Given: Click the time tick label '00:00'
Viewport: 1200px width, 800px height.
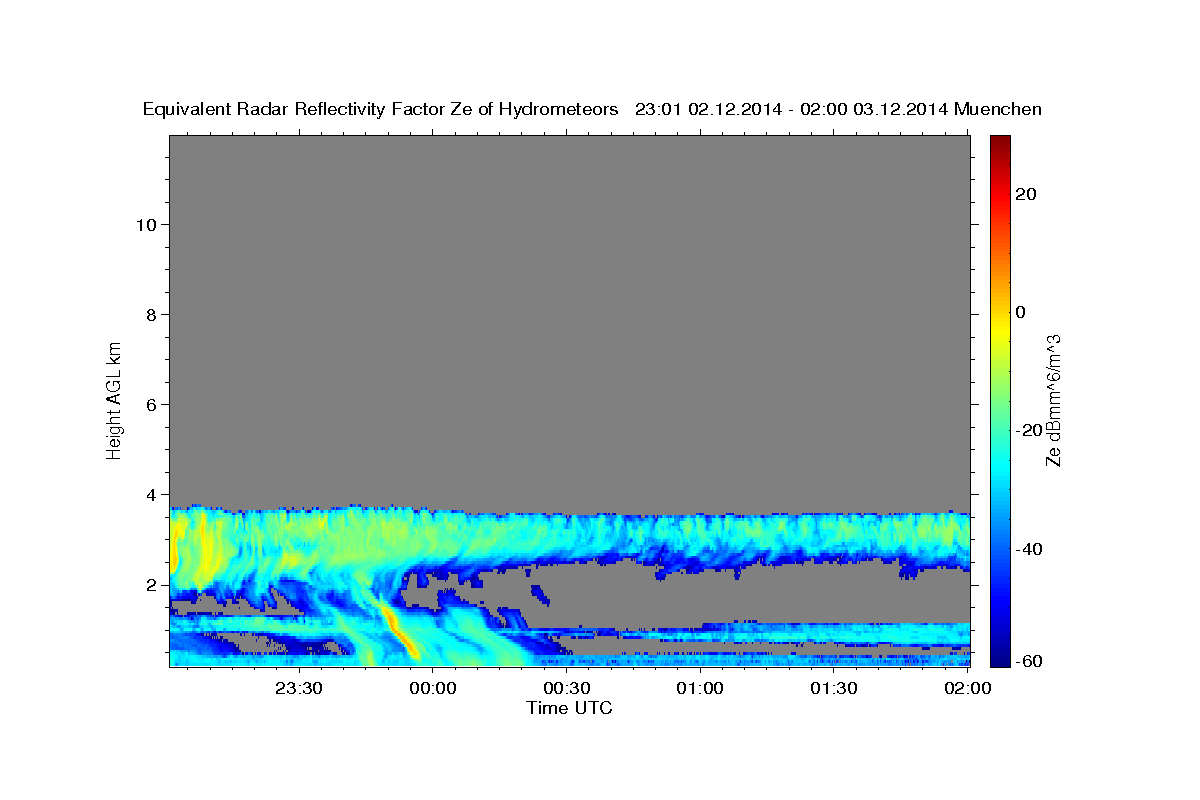Looking at the screenshot, I should coord(433,688).
